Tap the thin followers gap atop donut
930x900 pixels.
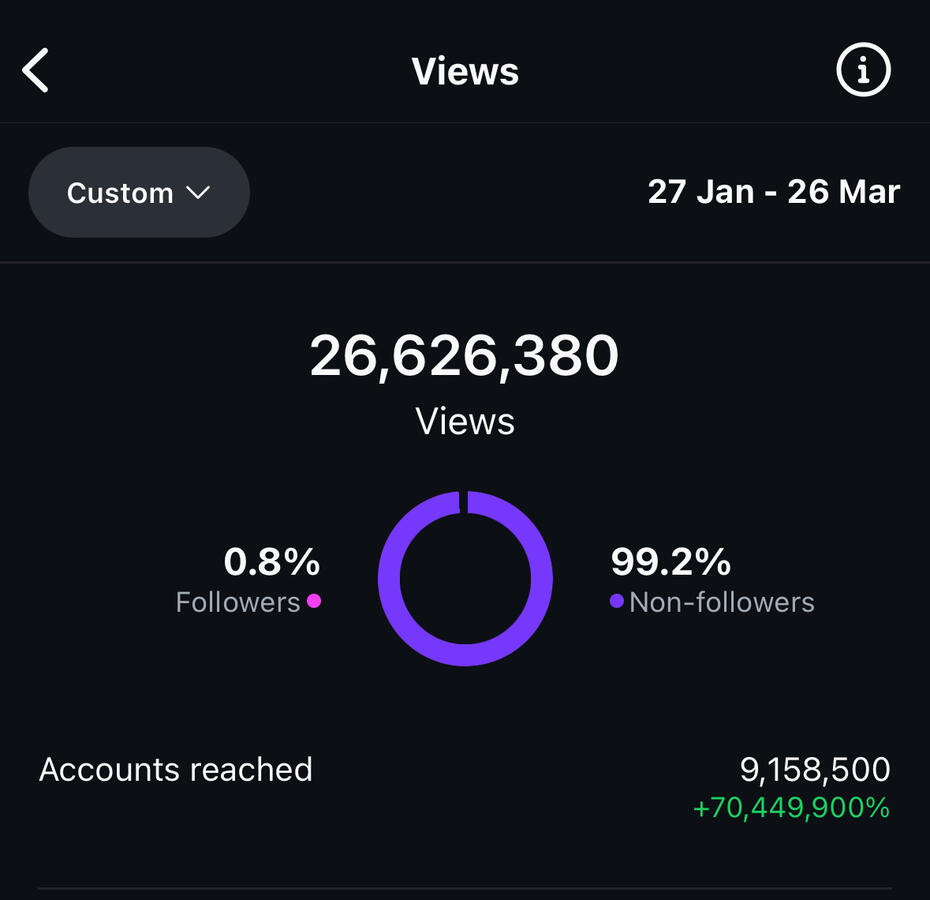click(x=463, y=502)
